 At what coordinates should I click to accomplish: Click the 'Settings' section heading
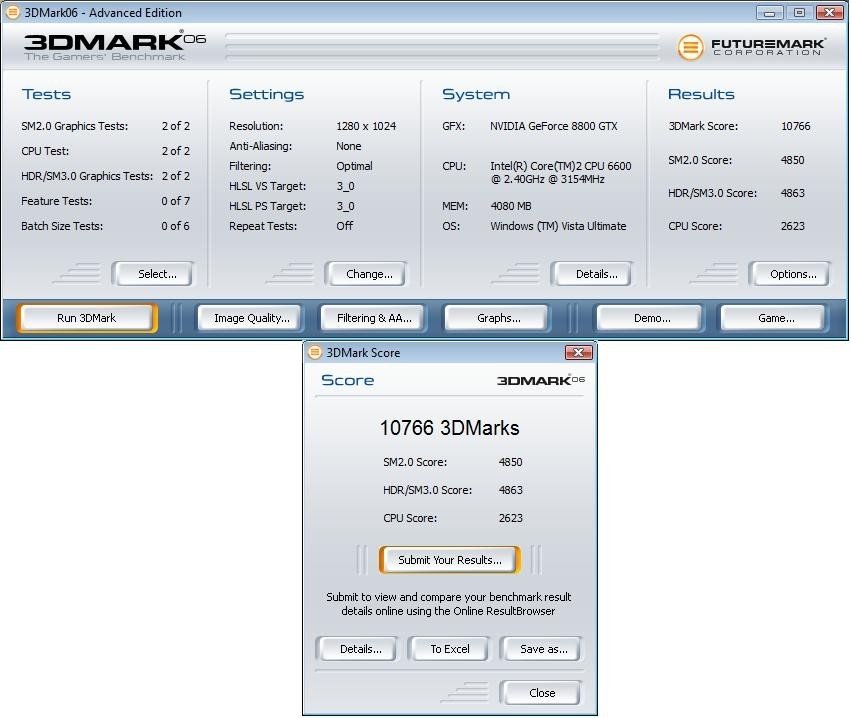pyautogui.click(x=266, y=94)
